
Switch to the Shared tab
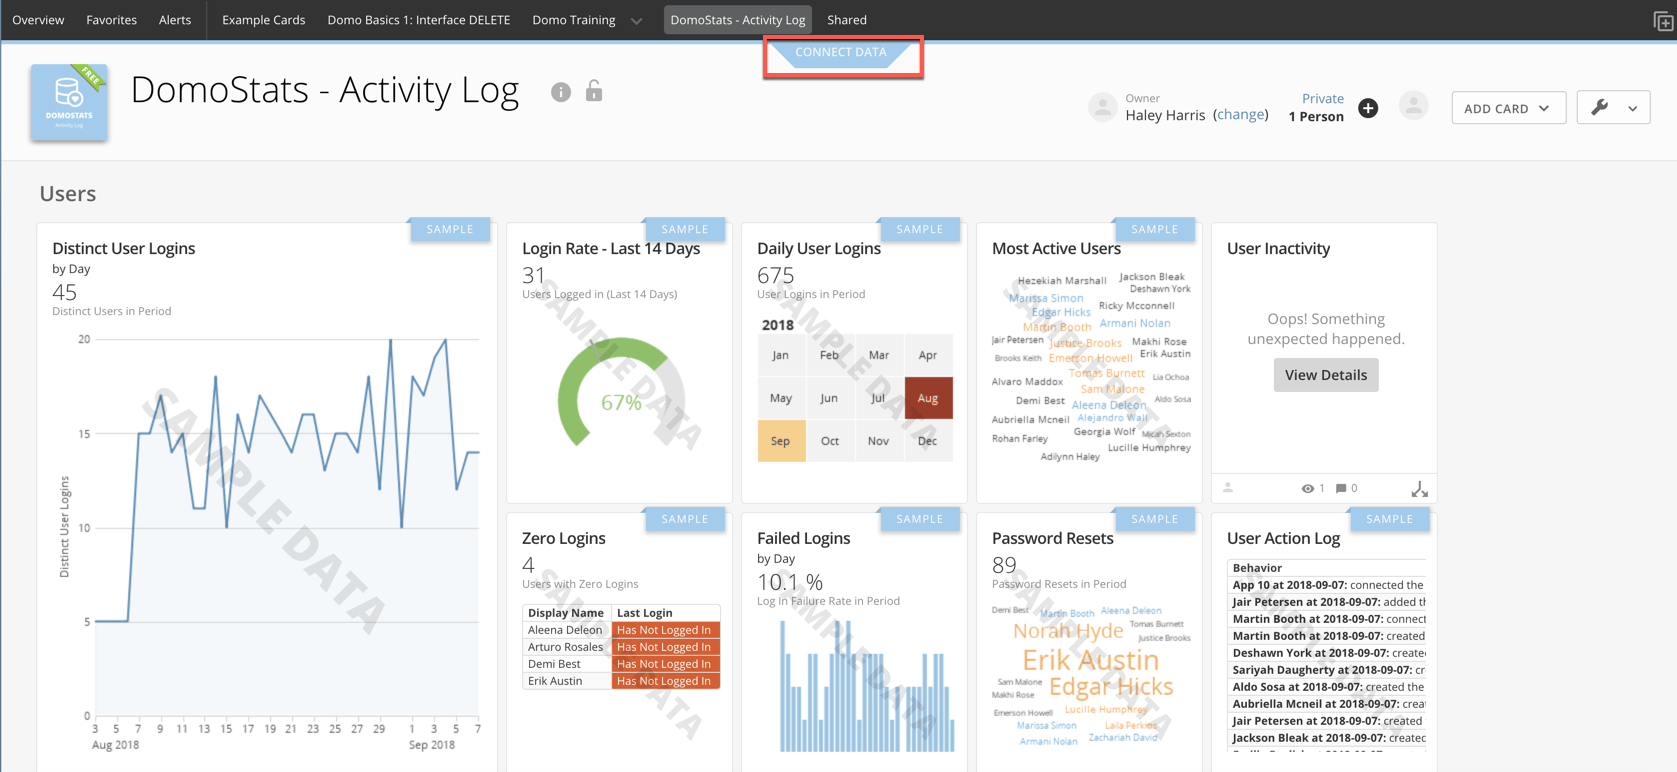pos(847,20)
